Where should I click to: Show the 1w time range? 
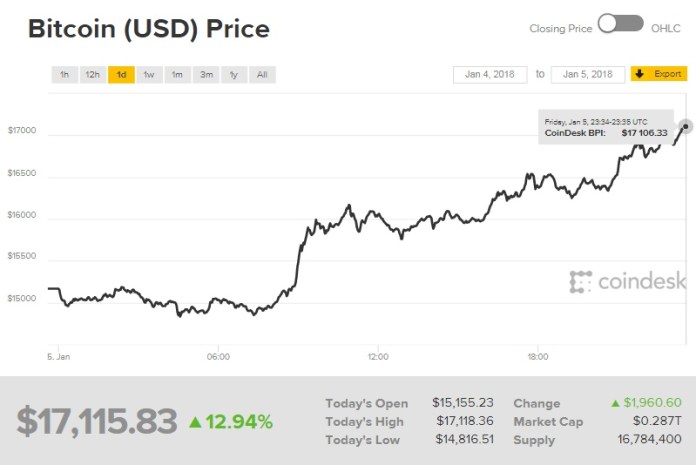[149, 75]
